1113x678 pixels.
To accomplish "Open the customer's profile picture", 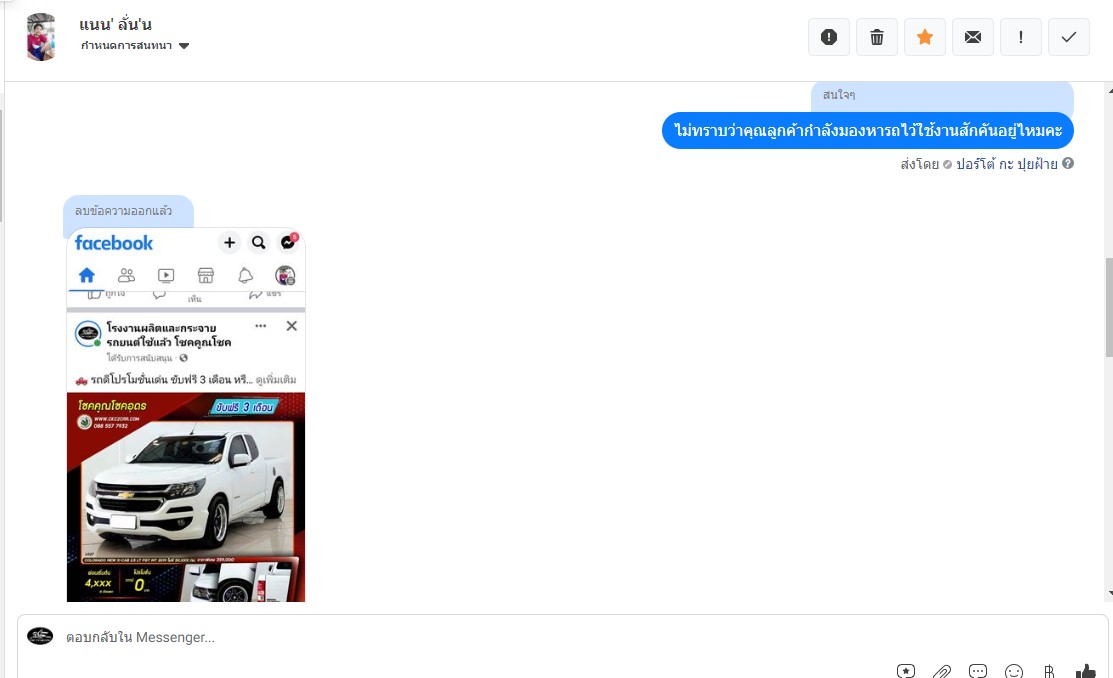I will tap(41, 37).
